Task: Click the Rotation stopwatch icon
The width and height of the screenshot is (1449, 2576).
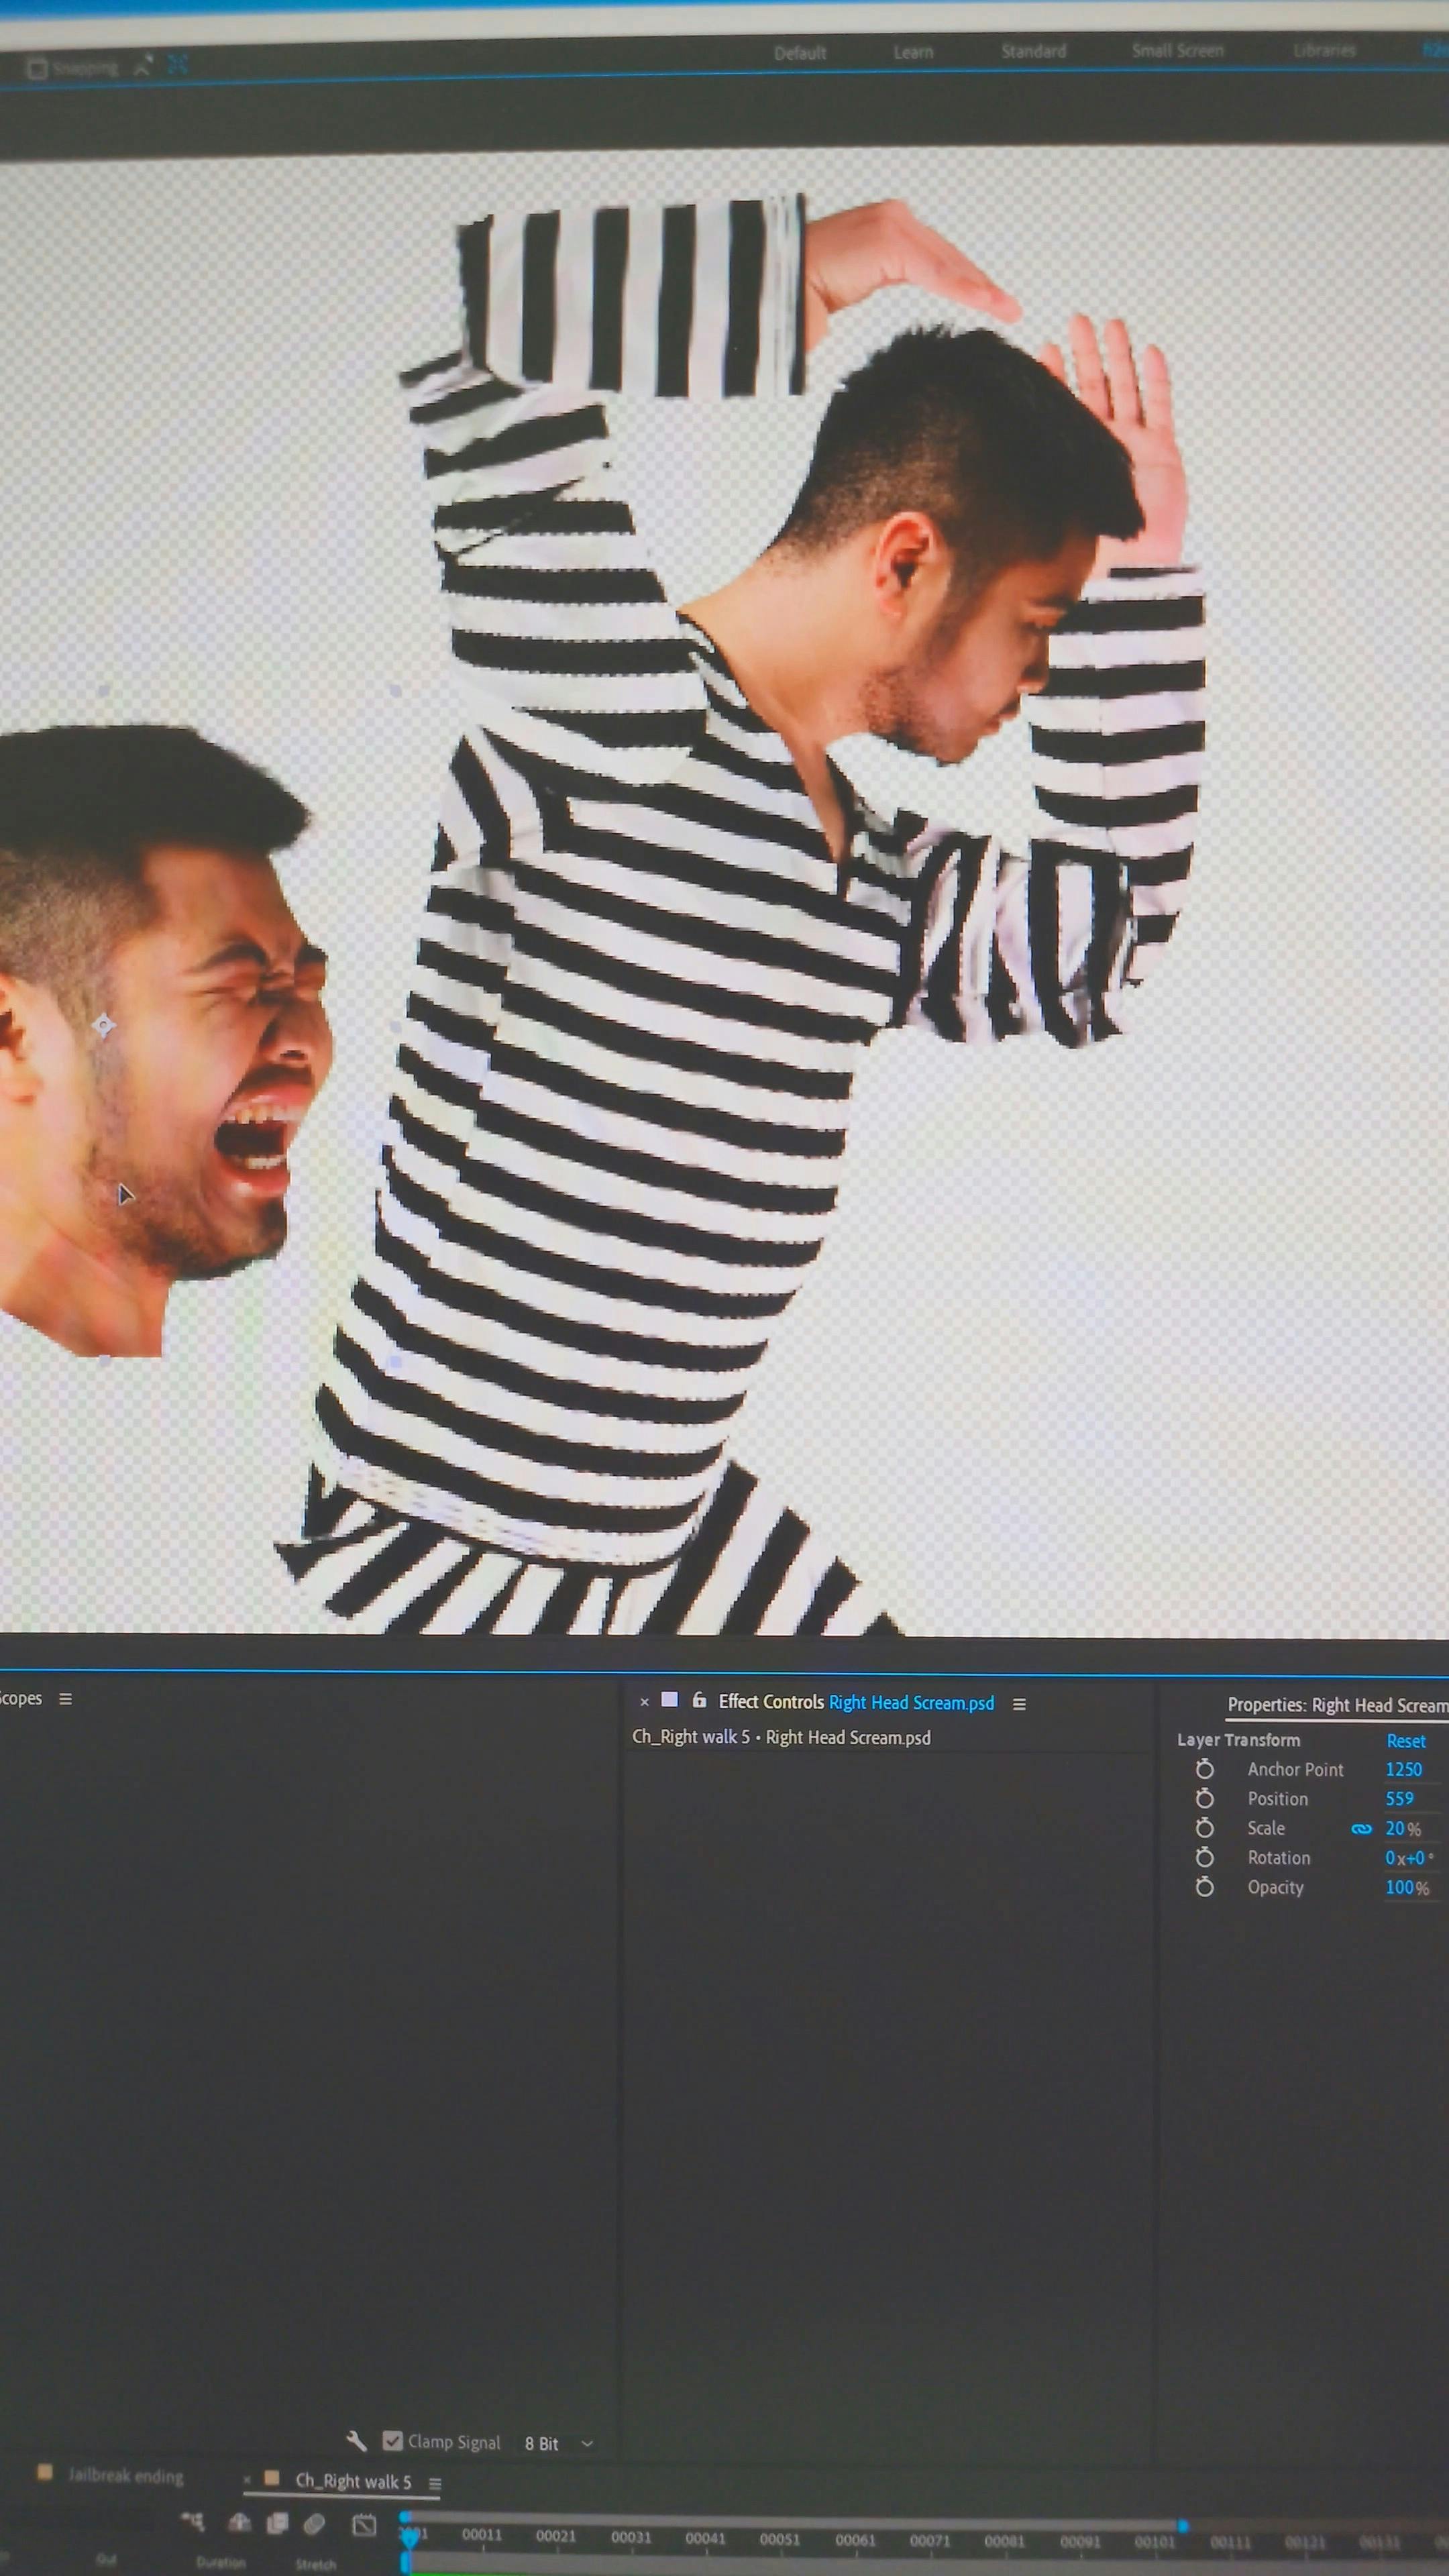Action: point(1205,1857)
